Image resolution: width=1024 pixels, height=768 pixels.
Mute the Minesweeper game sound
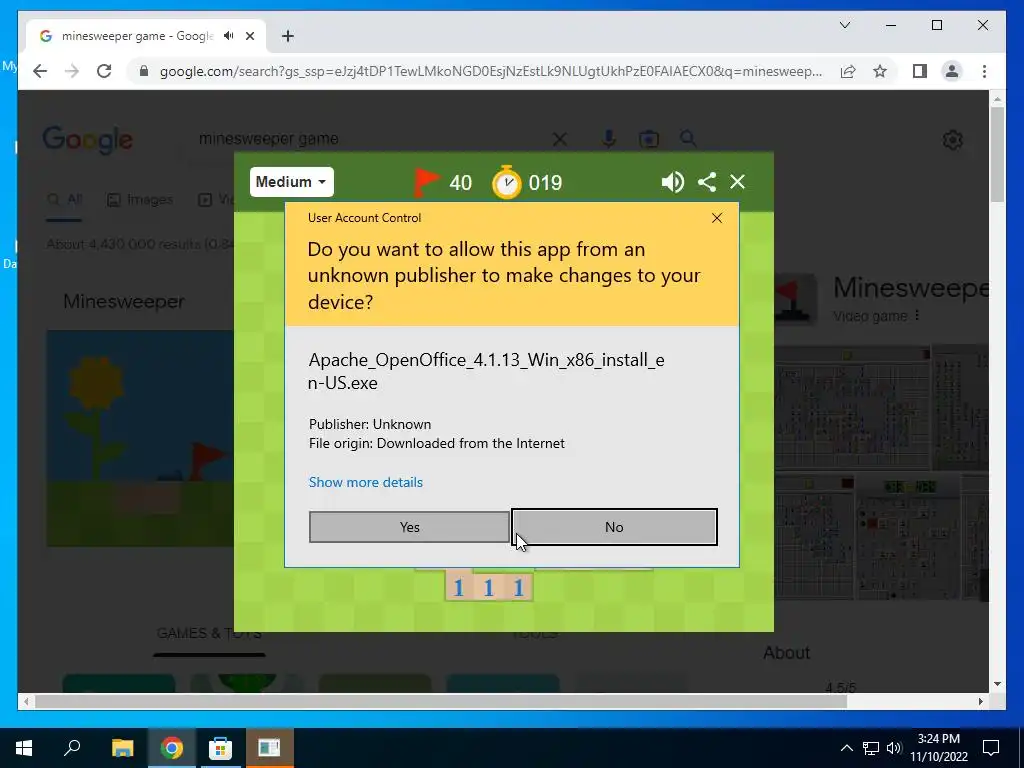point(672,182)
